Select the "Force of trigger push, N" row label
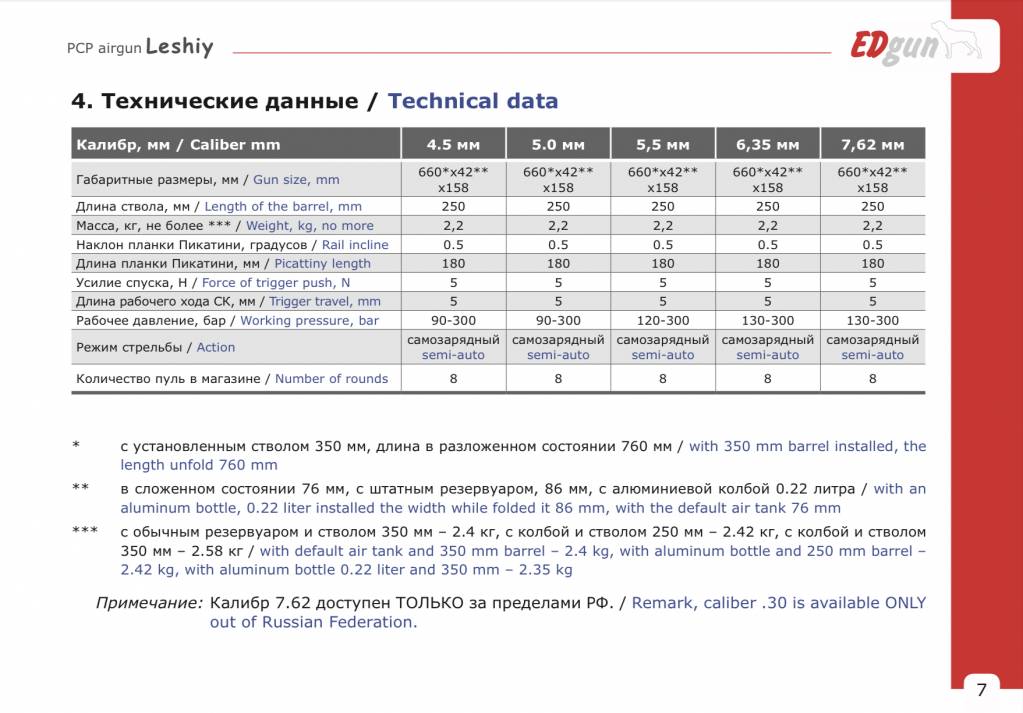1023x713 pixels. 276,282
